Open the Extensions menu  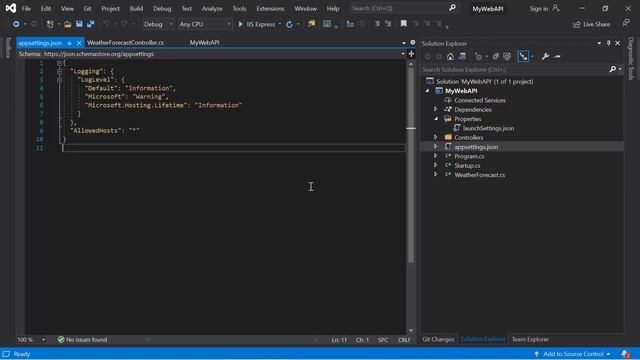click(270, 8)
